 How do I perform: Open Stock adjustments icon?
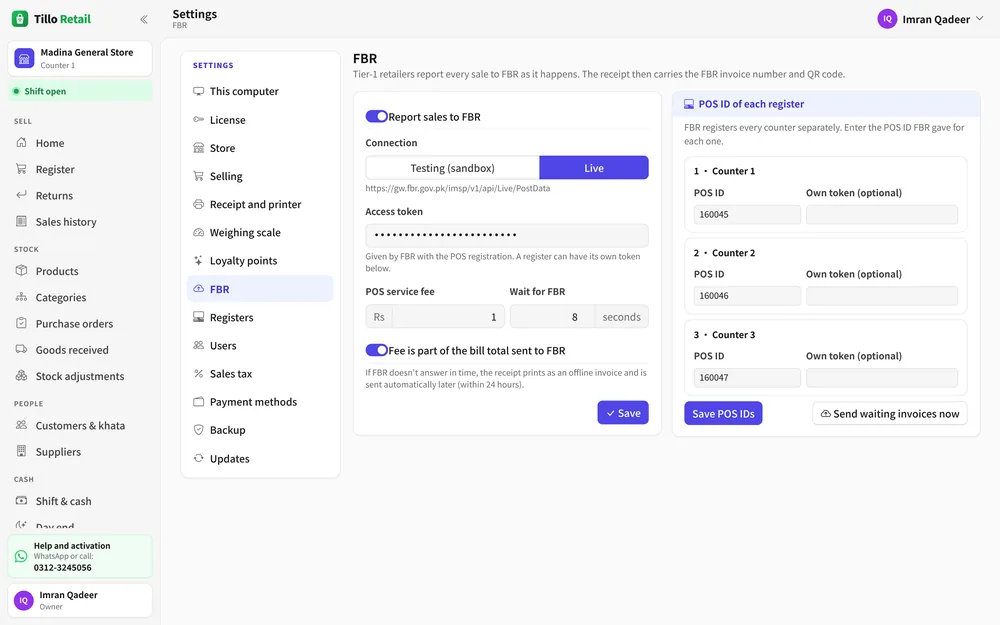[x=22, y=376]
